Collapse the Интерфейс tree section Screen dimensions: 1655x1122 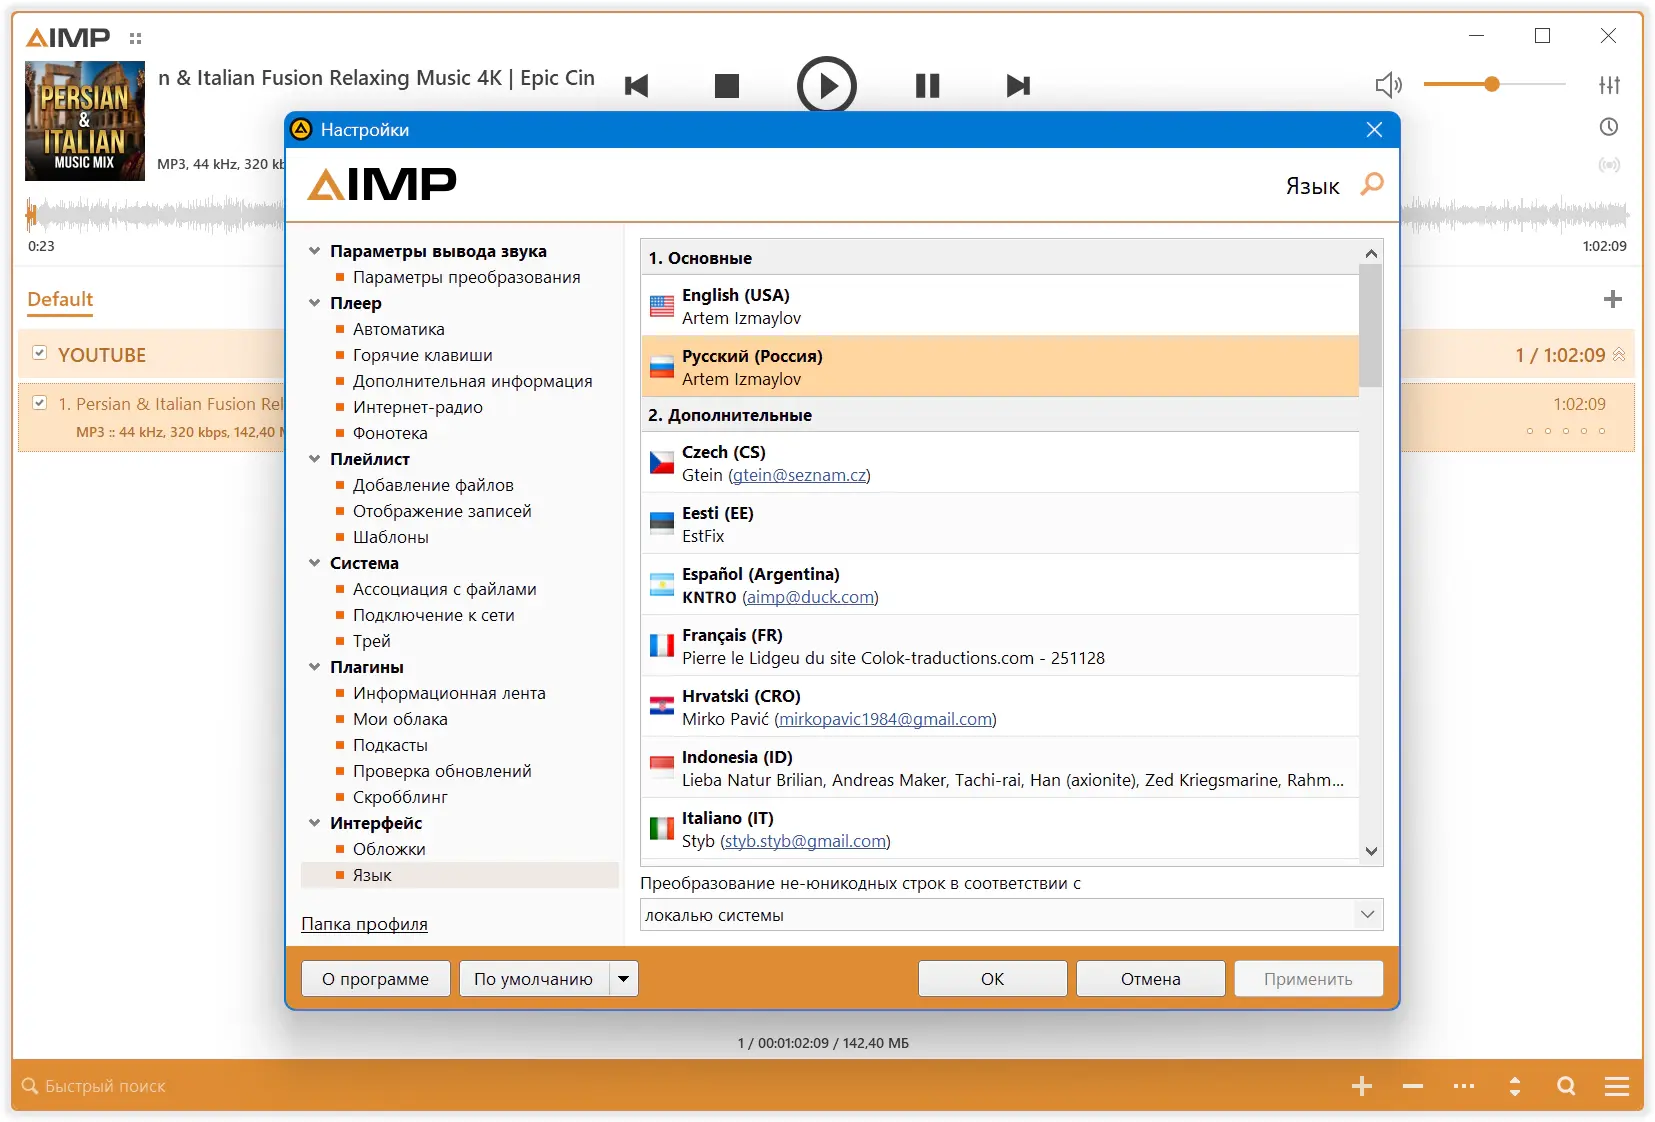pos(315,823)
